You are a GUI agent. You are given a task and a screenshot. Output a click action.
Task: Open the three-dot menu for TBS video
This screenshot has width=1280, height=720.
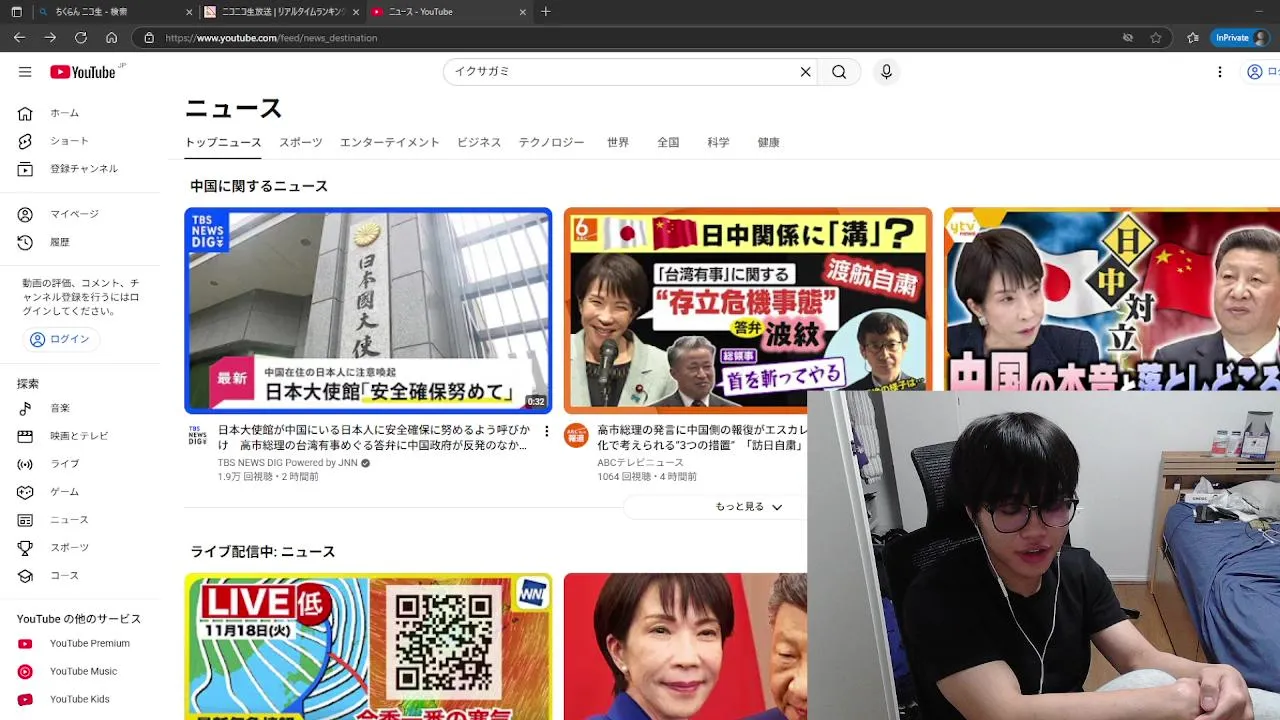tap(546, 431)
